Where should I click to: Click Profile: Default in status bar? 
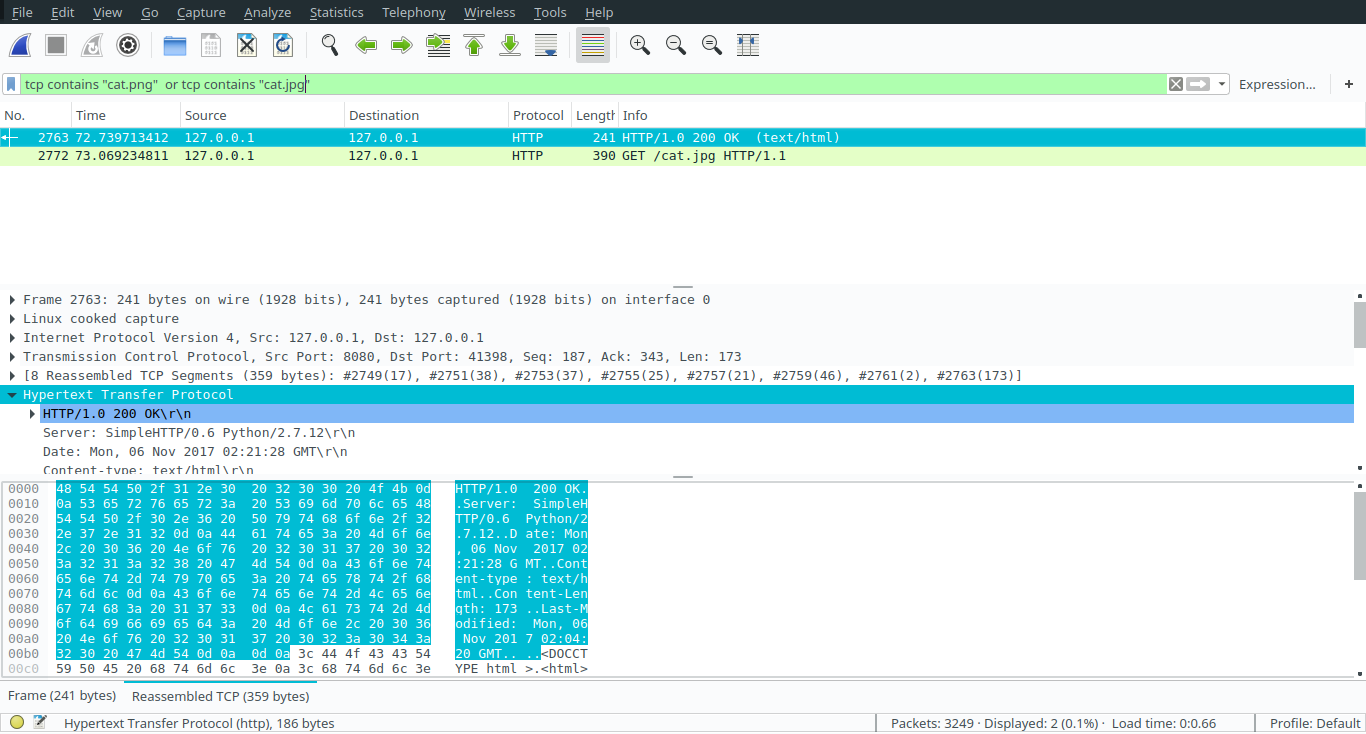click(1315, 723)
